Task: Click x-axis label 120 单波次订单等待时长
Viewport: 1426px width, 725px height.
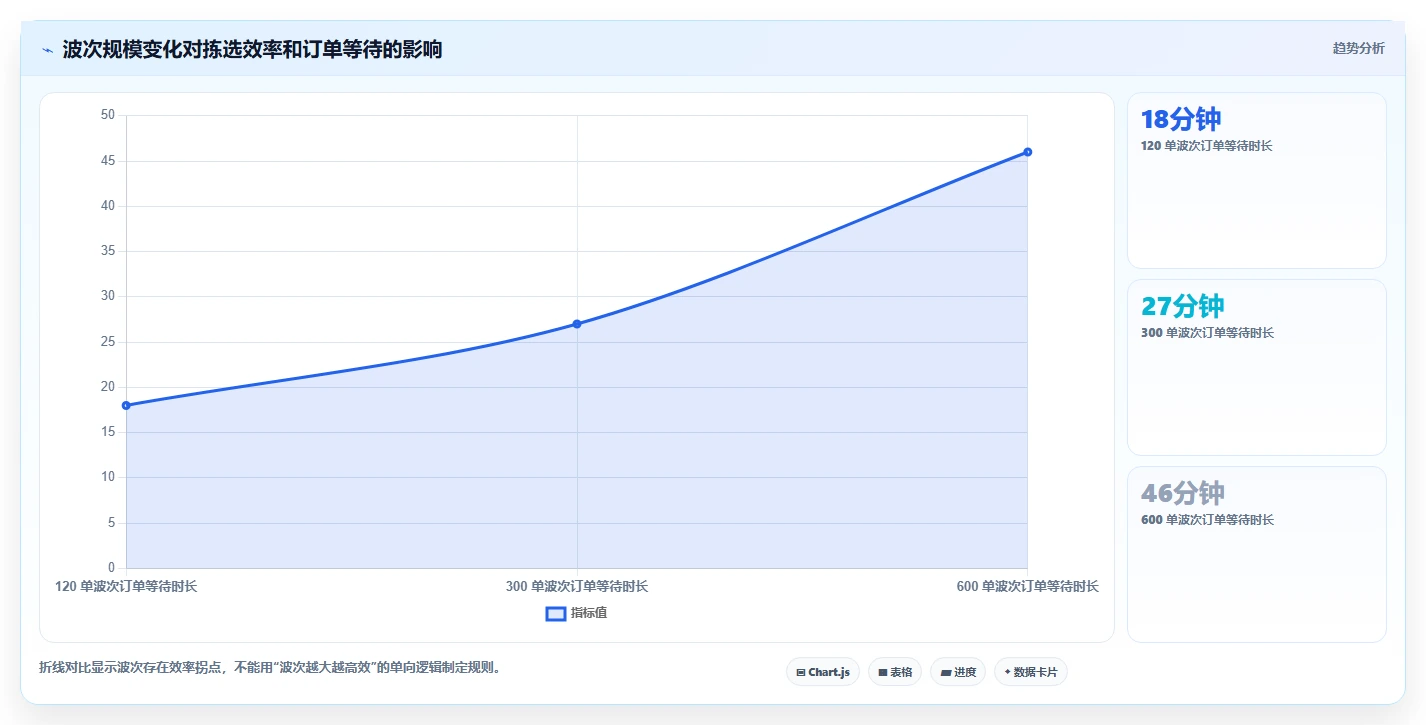Action: (x=126, y=587)
